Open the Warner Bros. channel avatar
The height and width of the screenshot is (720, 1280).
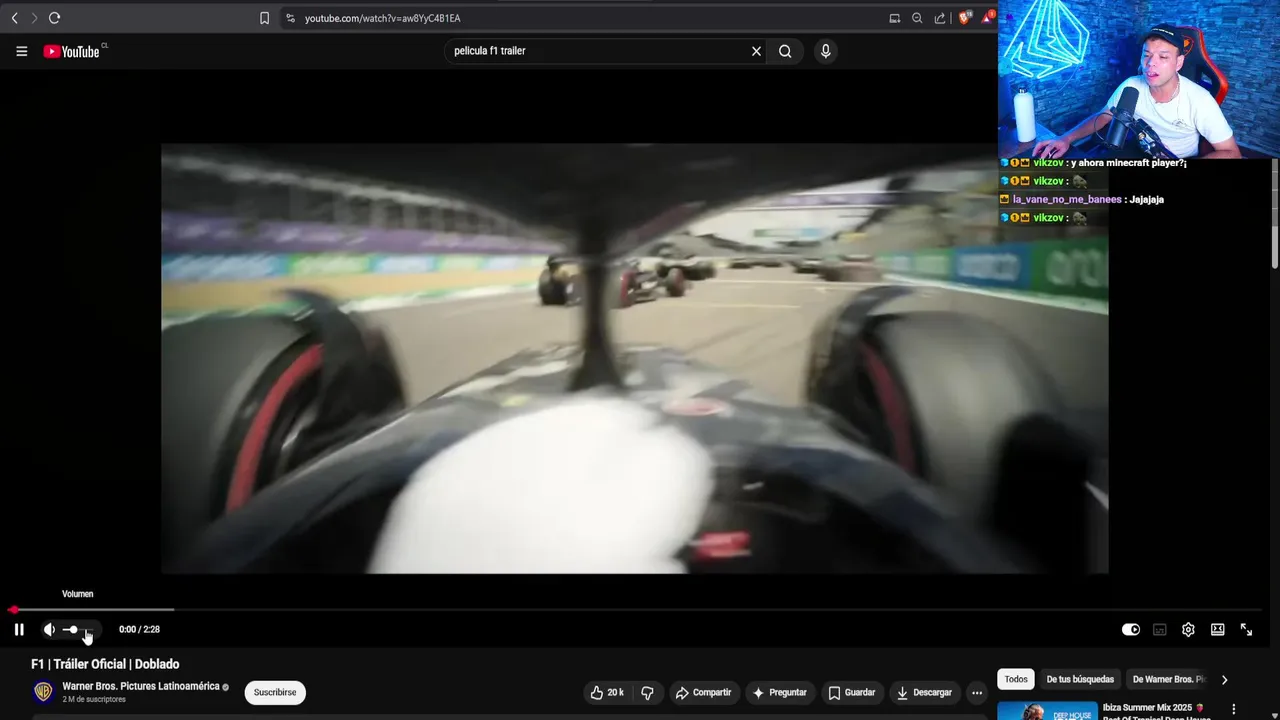coord(43,692)
